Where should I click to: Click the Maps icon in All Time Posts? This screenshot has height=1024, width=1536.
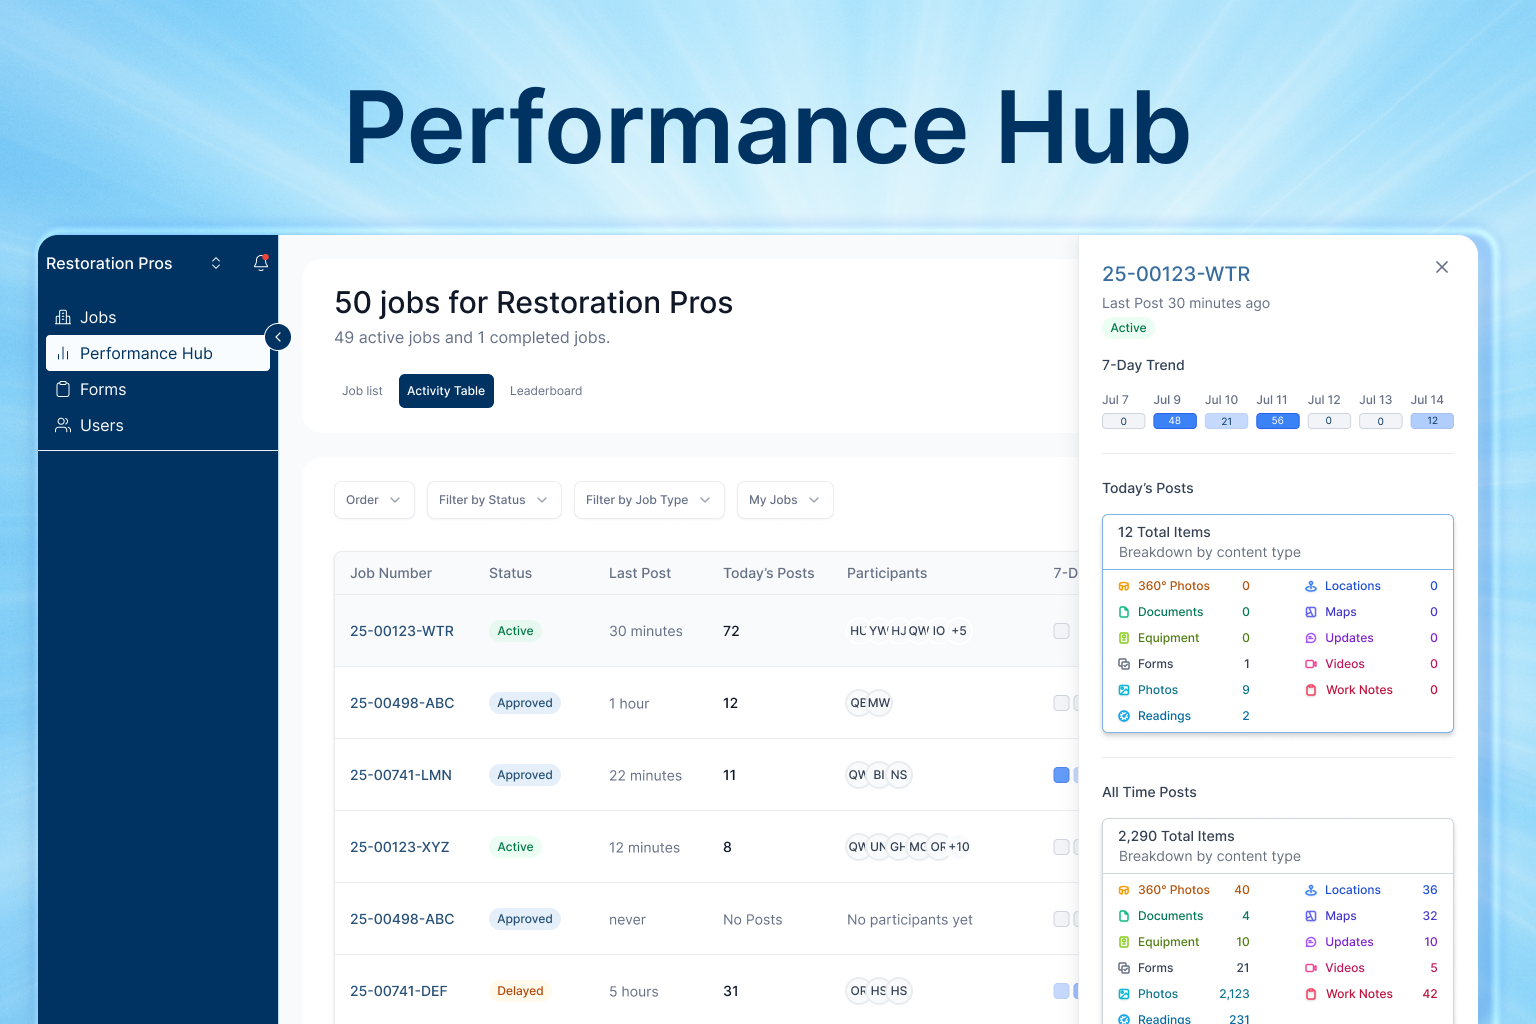coord(1311,916)
